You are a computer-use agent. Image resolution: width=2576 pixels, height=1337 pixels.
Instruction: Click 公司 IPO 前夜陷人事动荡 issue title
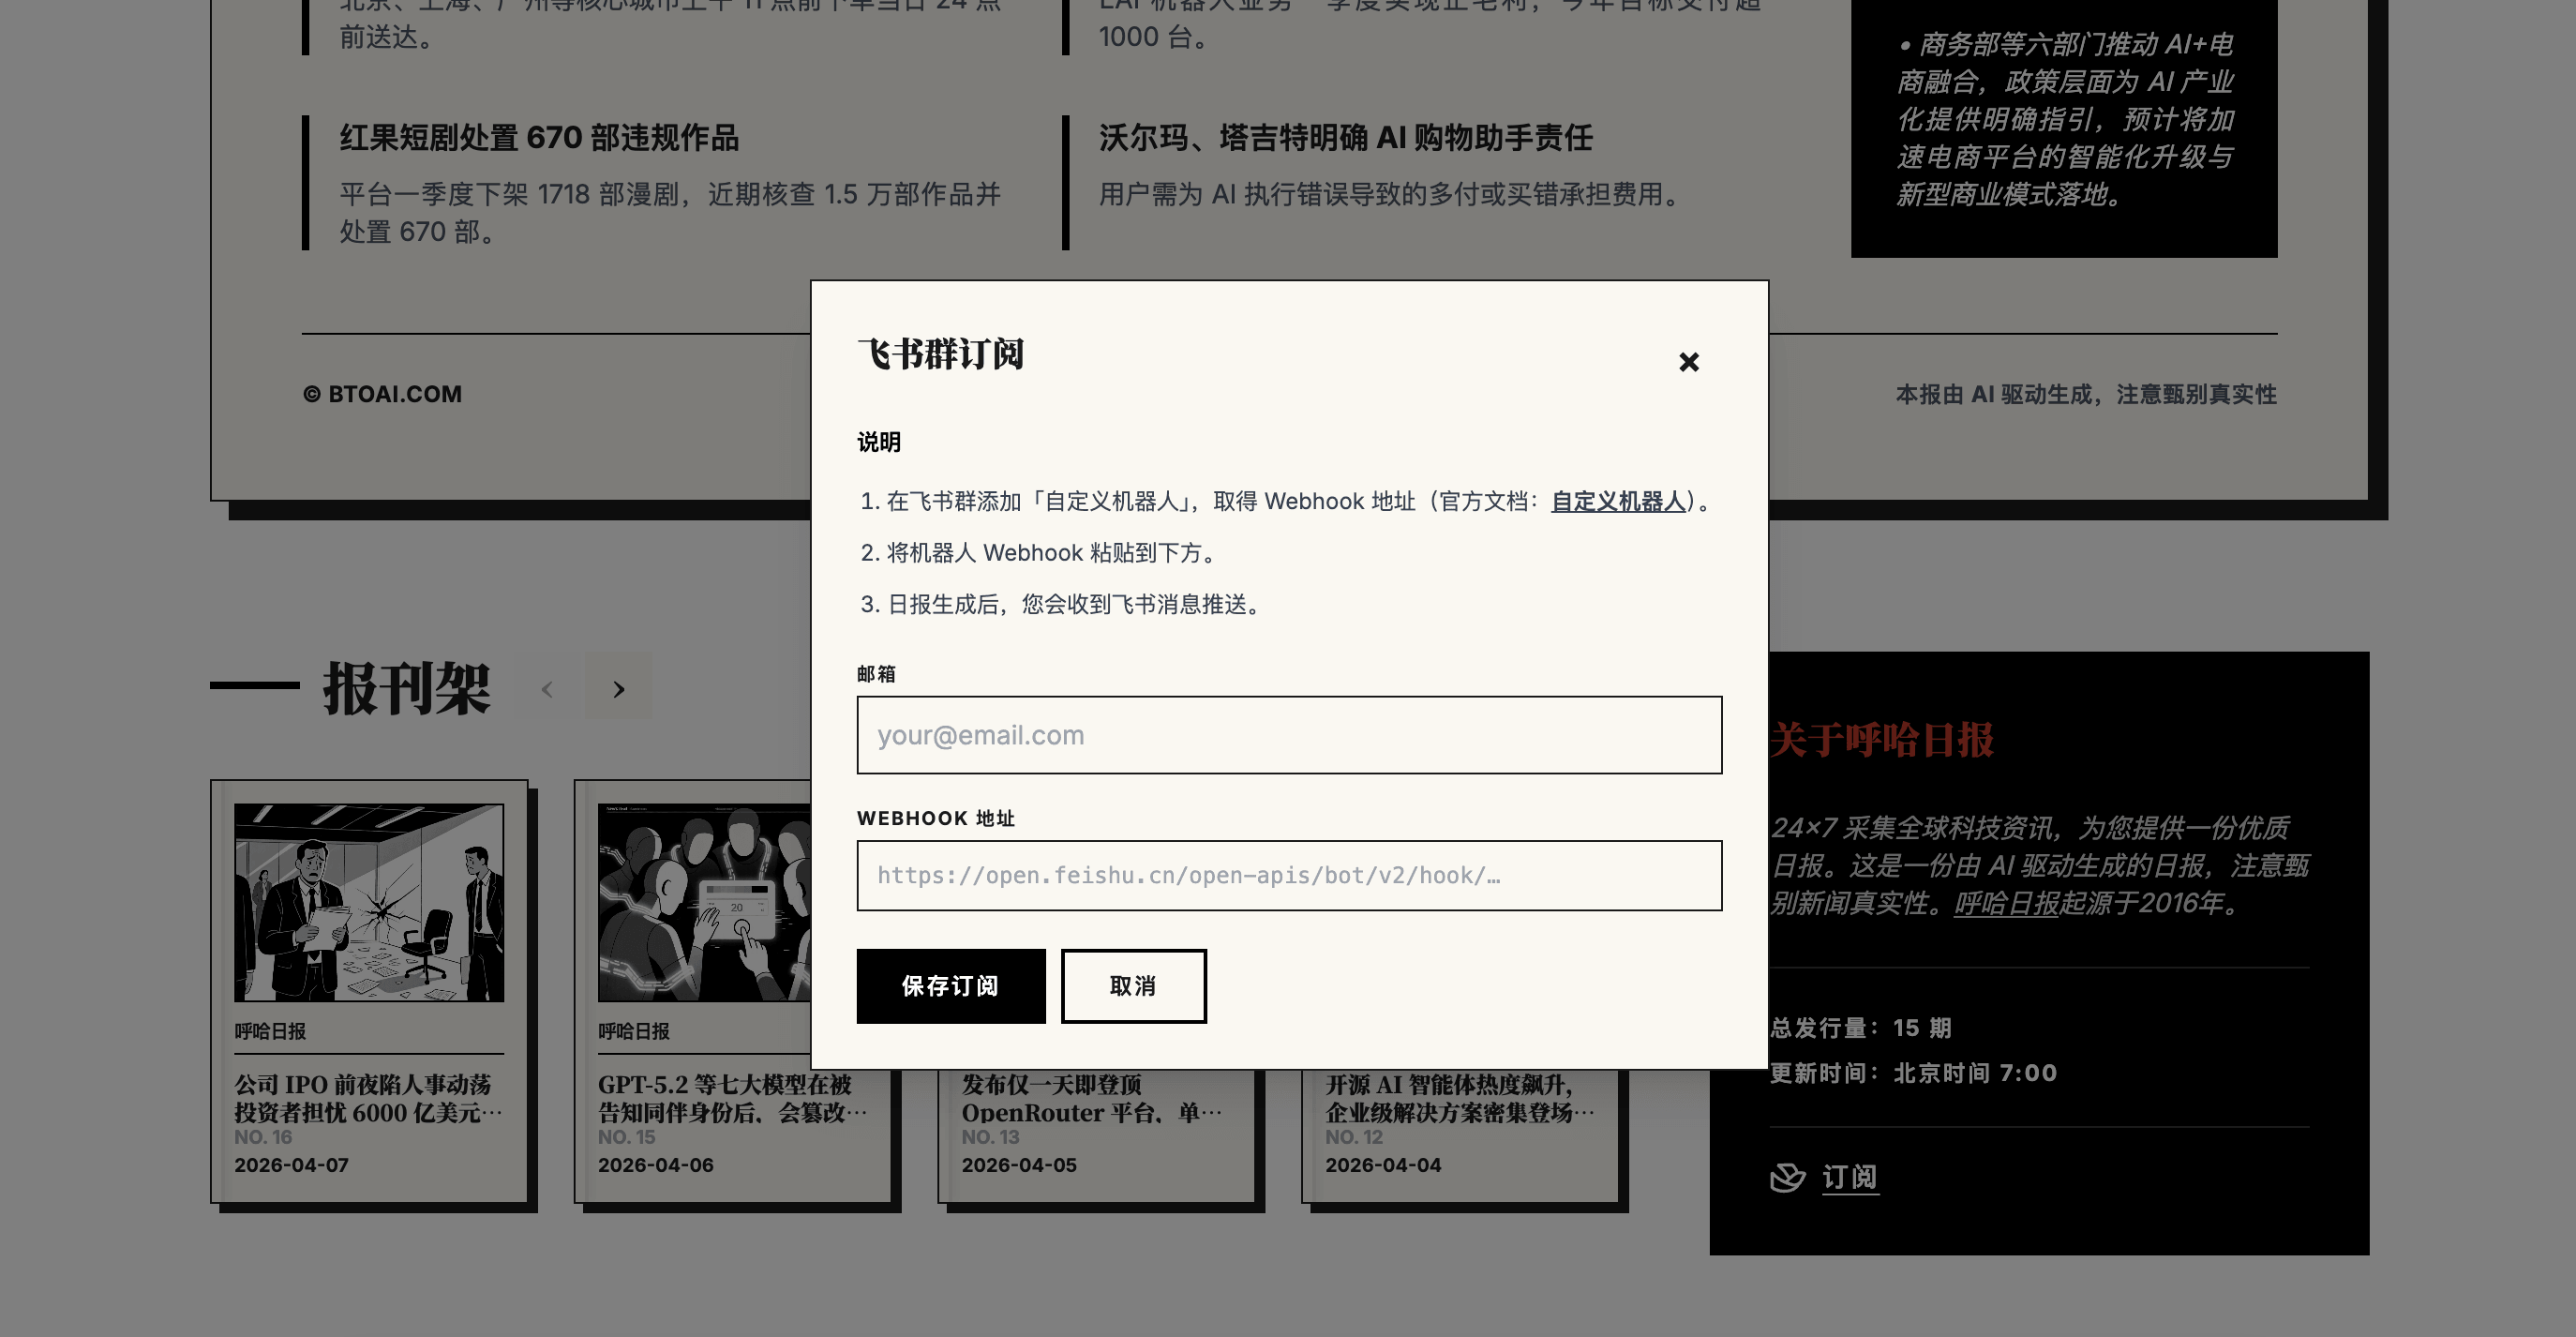point(364,1099)
